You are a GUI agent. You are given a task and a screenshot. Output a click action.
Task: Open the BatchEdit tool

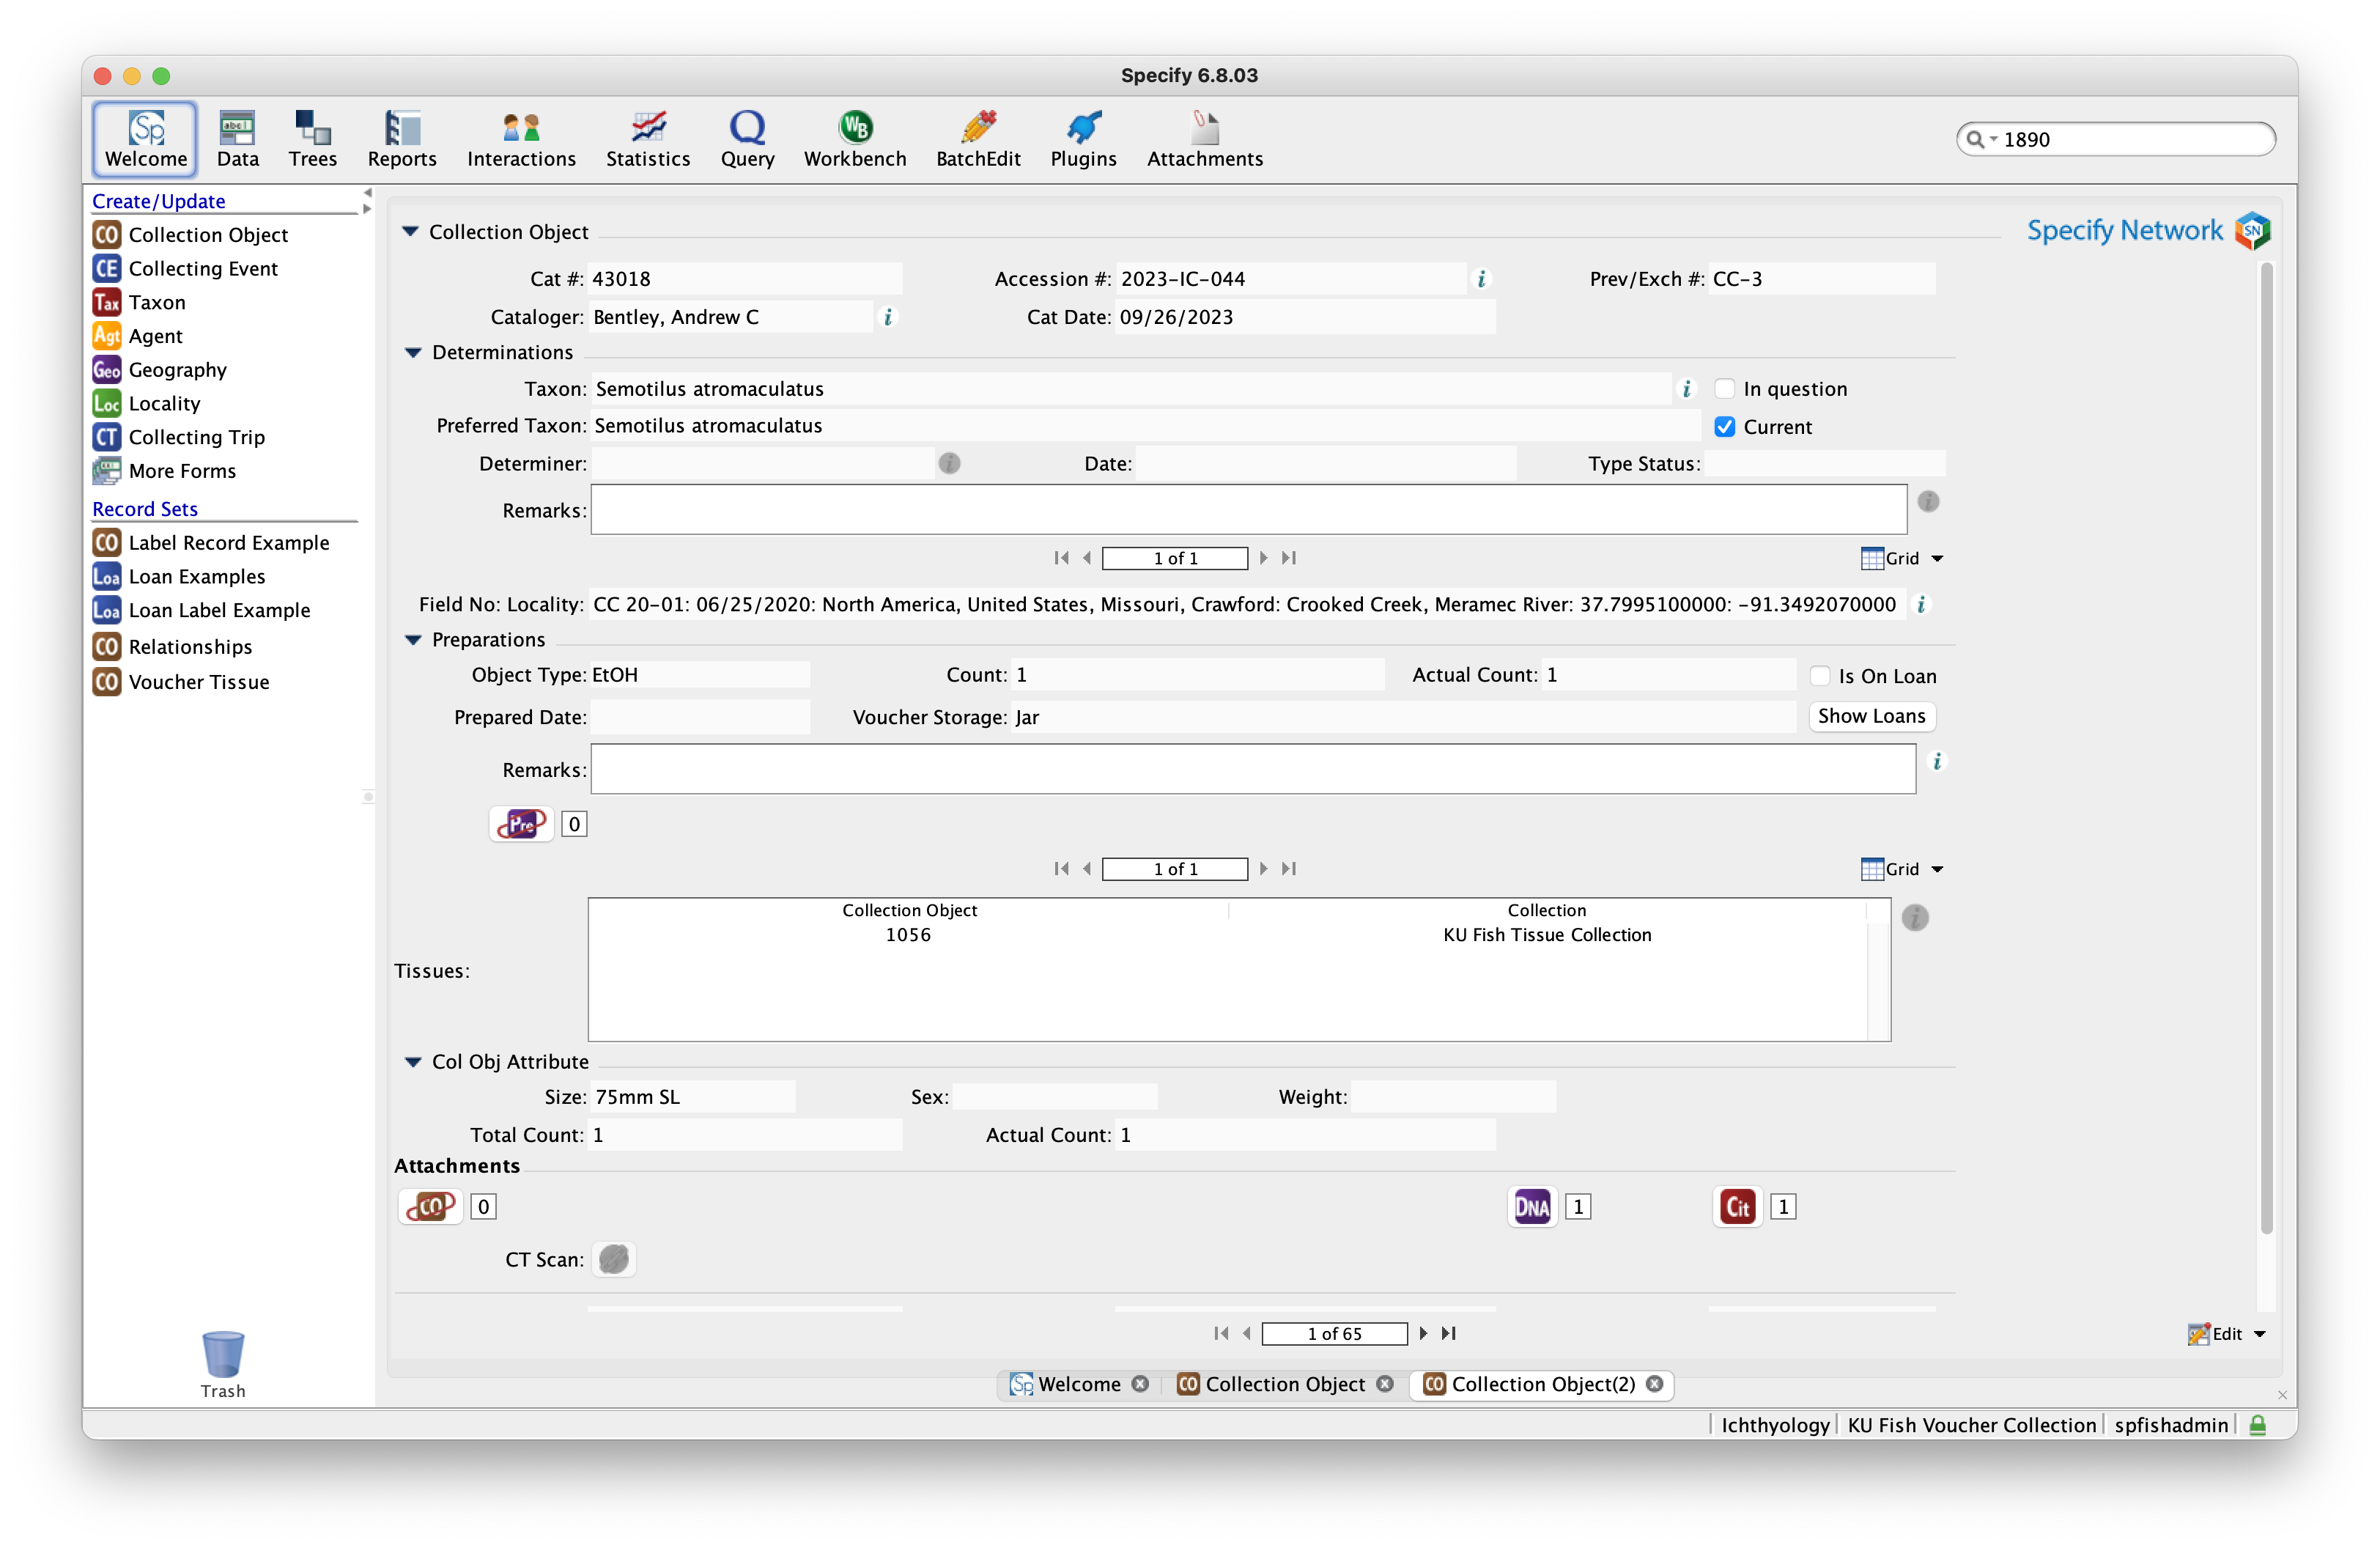(x=978, y=139)
